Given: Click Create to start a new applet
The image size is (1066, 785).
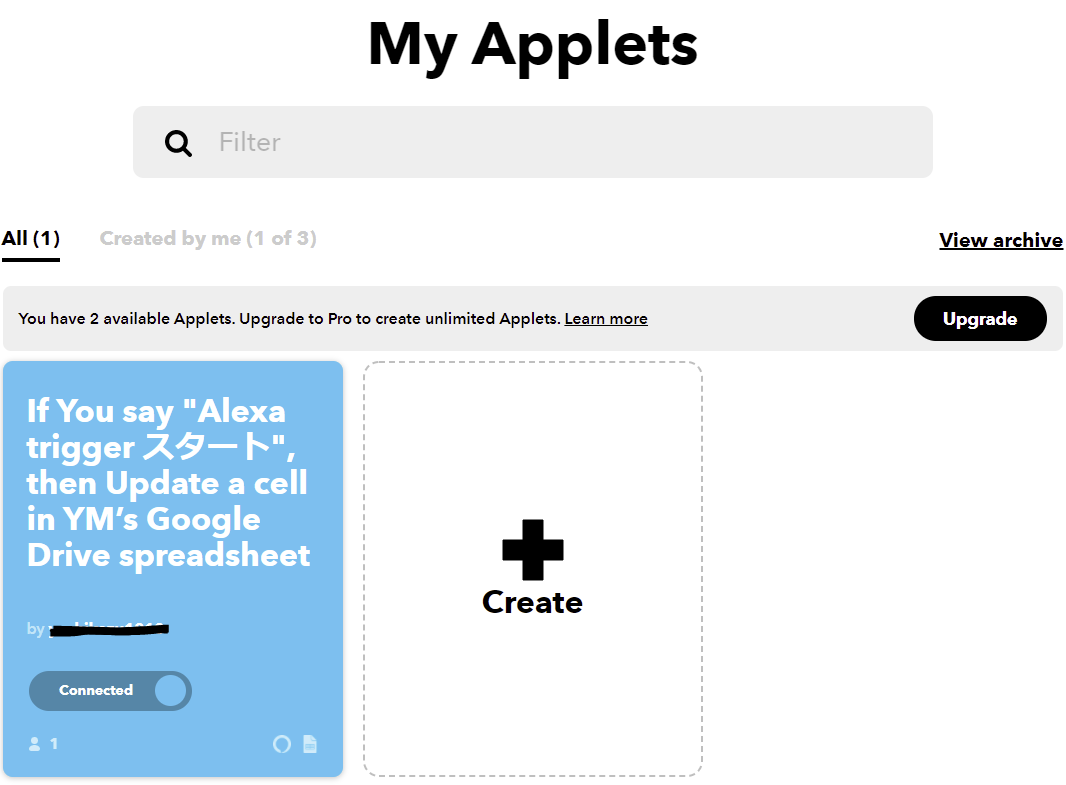Looking at the screenshot, I should coord(532,601).
